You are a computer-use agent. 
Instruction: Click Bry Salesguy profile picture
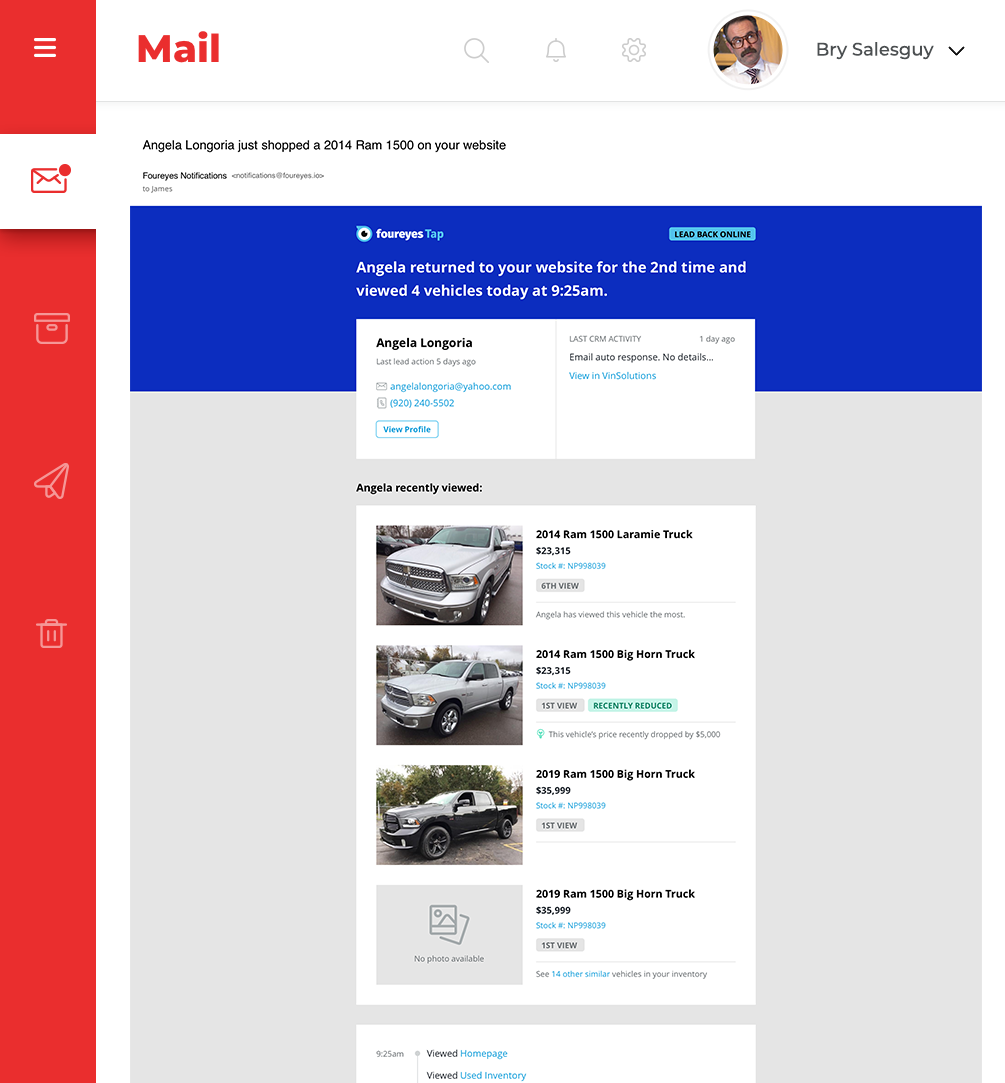coord(747,50)
